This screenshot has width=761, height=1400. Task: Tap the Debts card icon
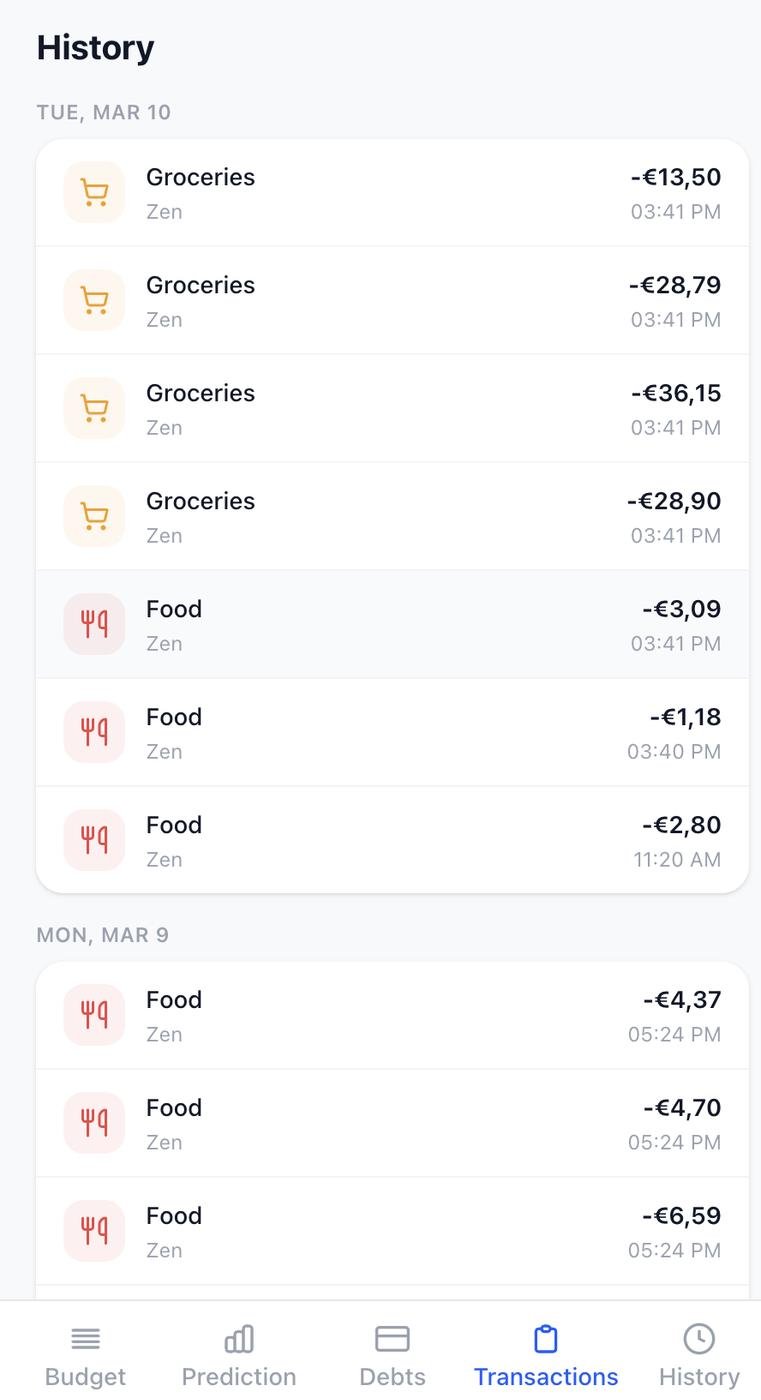point(392,1338)
